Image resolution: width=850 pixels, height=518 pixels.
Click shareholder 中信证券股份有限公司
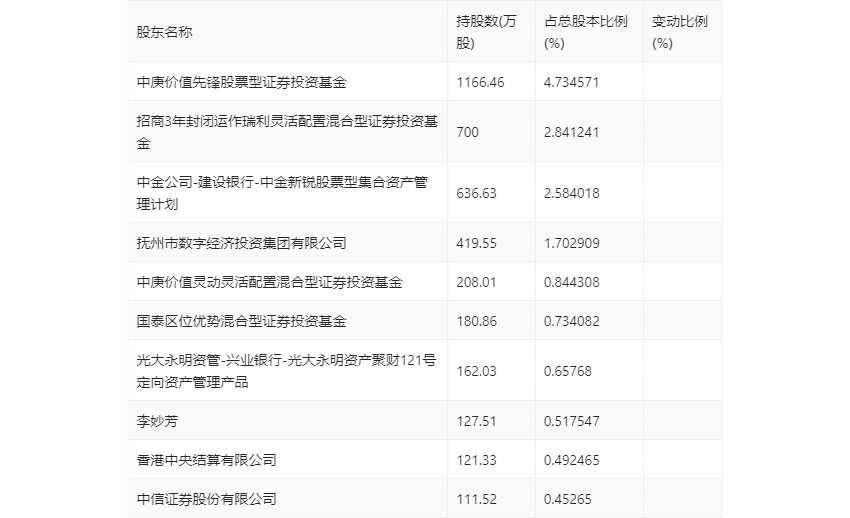pos(207,499)
